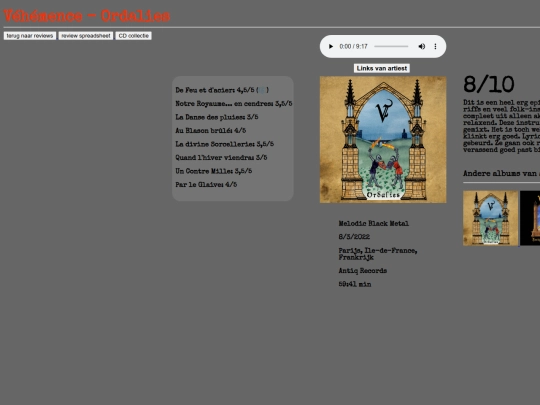Viewport: 540px width, 405px height.
Task: Click 'Links van artiest' button
Action: coord(382,68)
